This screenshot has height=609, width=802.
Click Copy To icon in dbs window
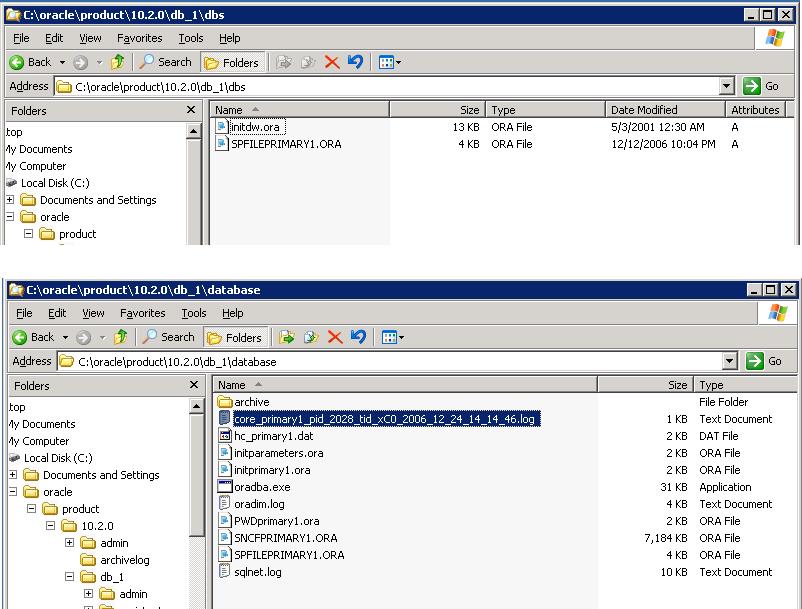click(308, 62)
